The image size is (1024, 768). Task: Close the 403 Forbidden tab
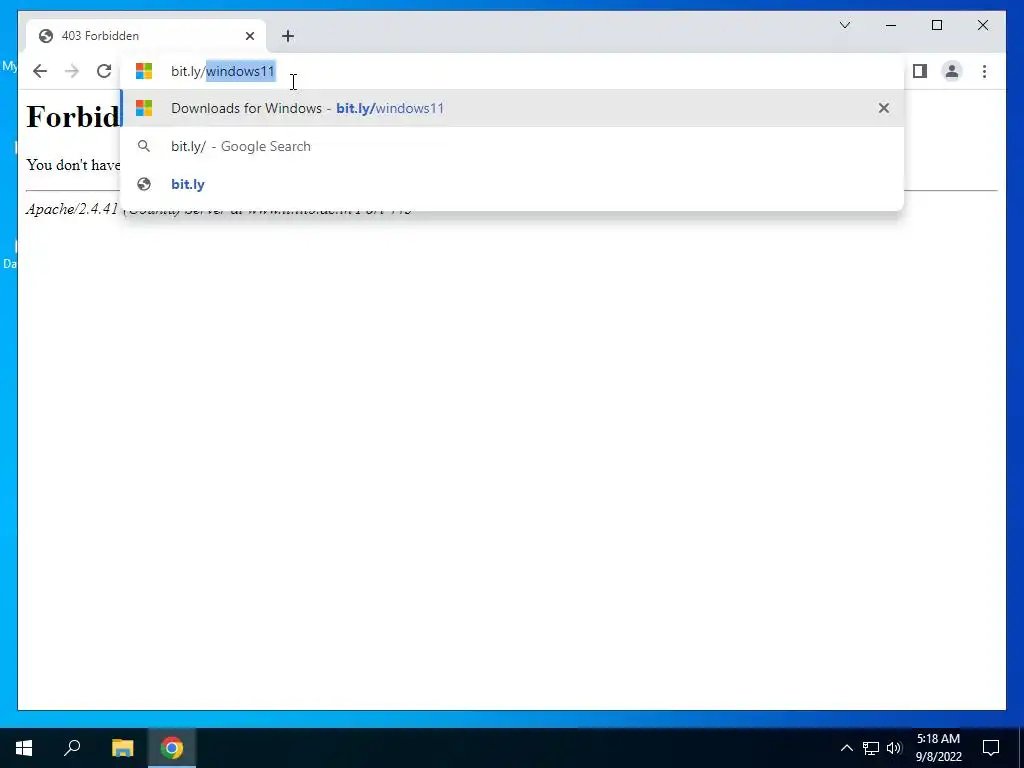(249, 37)
